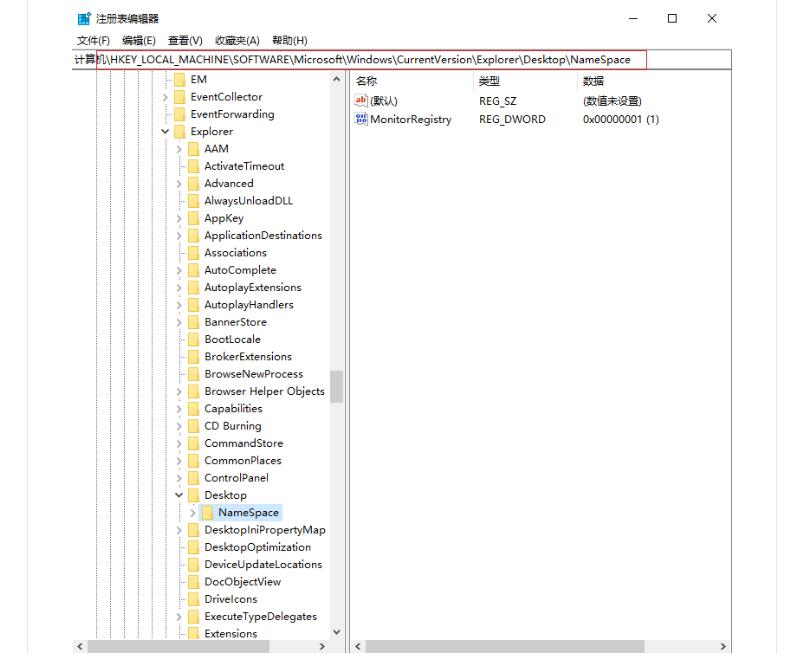Viewport: 795px width, 654px height.
Task: Click the DWORD icon of MonitorRegistry
Action: (360, 119)
